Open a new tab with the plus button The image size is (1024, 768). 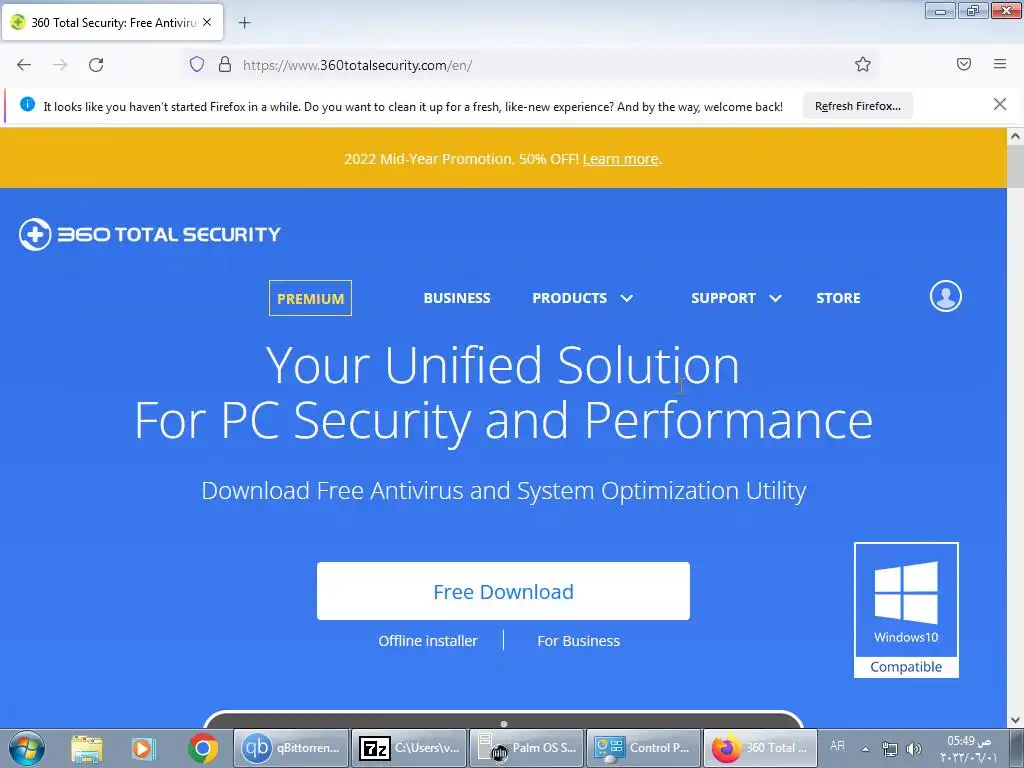(244, 23)
